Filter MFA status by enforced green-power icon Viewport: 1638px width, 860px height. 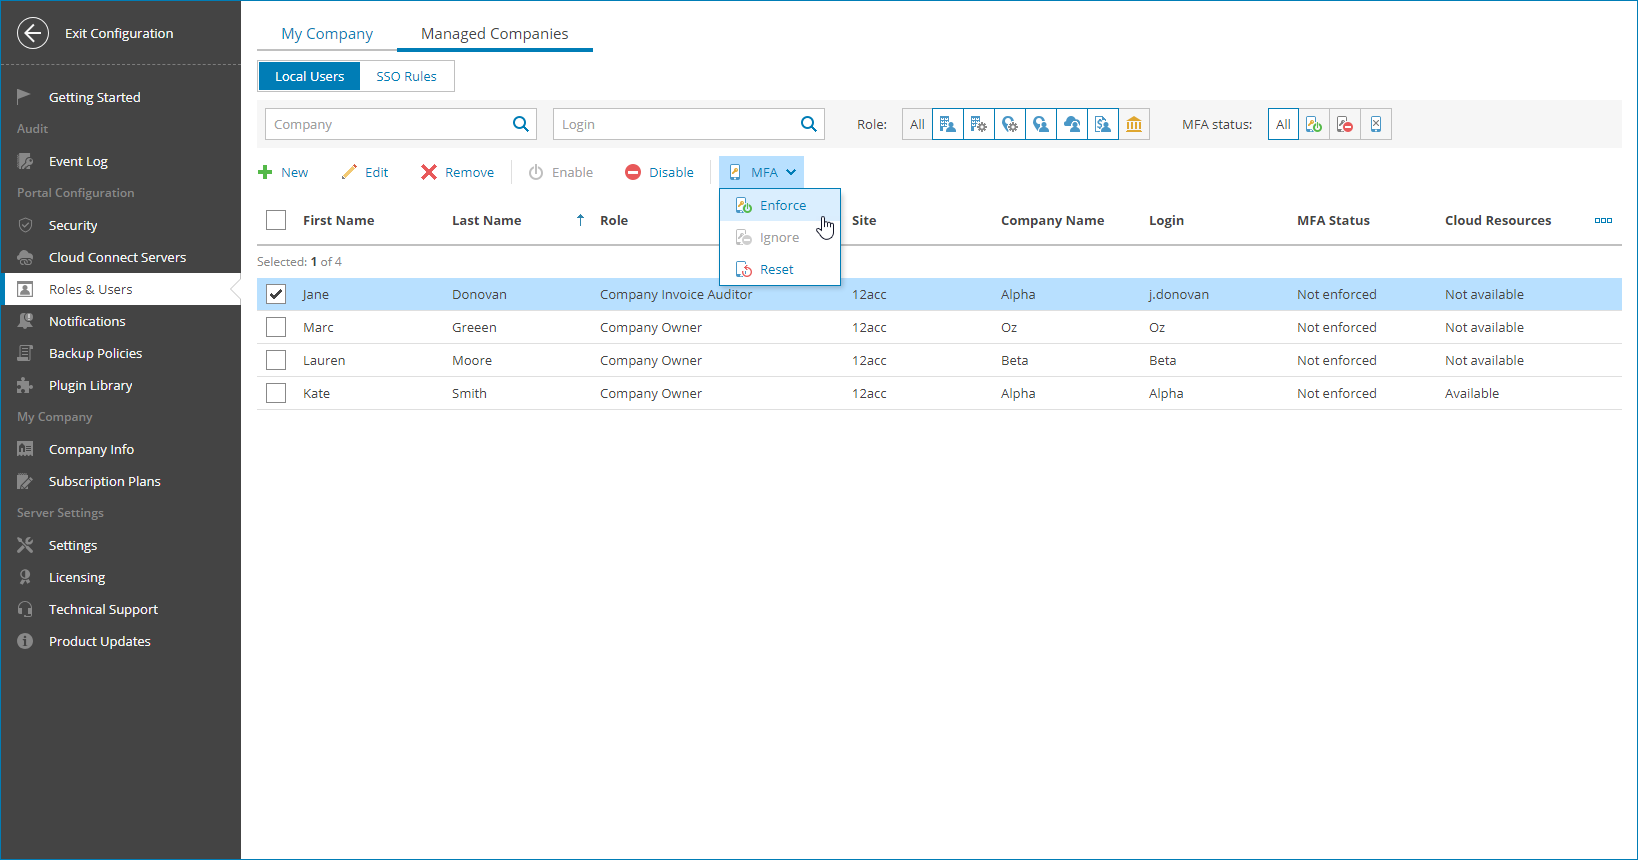click(x=1314, y=124)
